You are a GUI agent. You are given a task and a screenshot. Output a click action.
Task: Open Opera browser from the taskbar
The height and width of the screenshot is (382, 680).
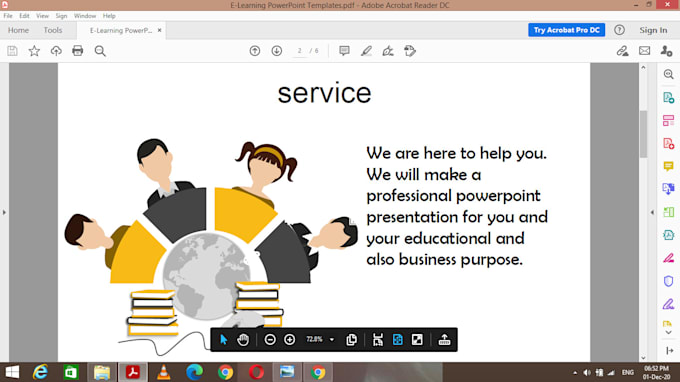point(256,372)
